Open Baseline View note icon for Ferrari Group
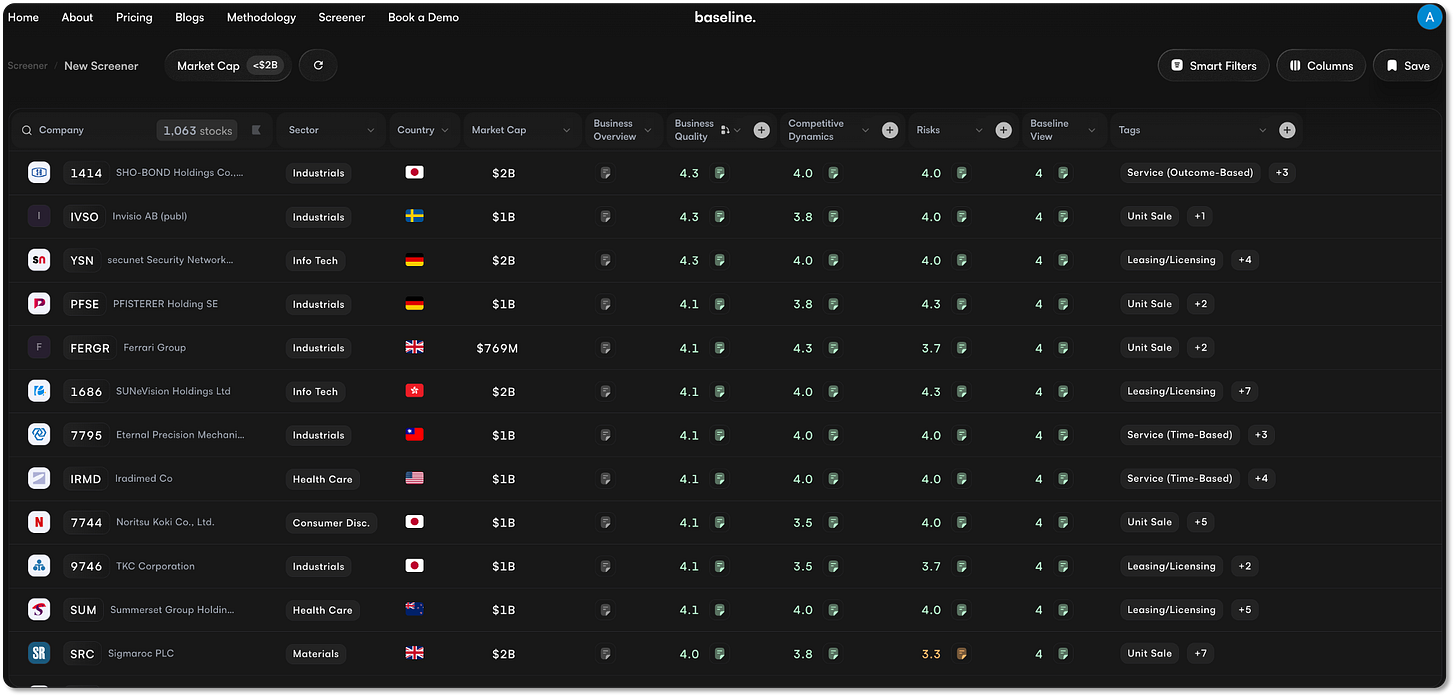Viewport: 1456px width, 698px height. point(1063,348)
